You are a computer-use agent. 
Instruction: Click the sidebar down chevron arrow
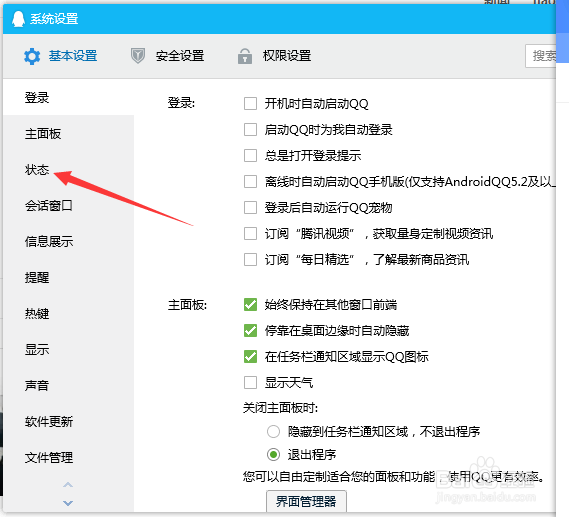click(68, 503)
